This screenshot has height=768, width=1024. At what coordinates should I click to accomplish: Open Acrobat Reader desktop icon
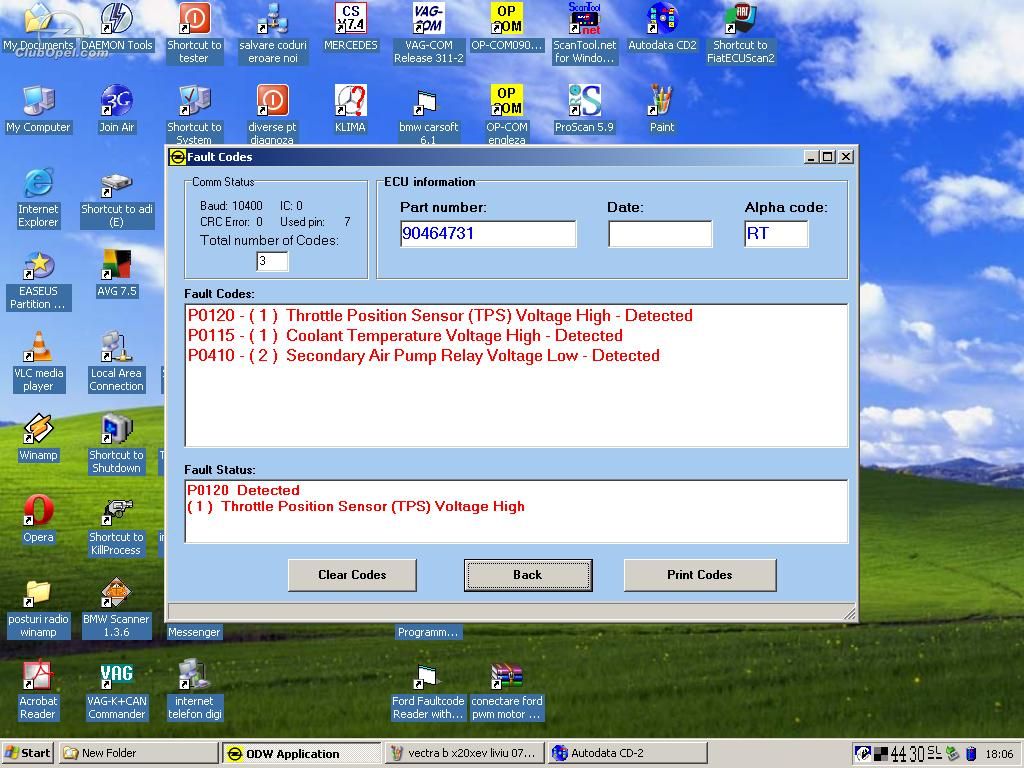38,690
